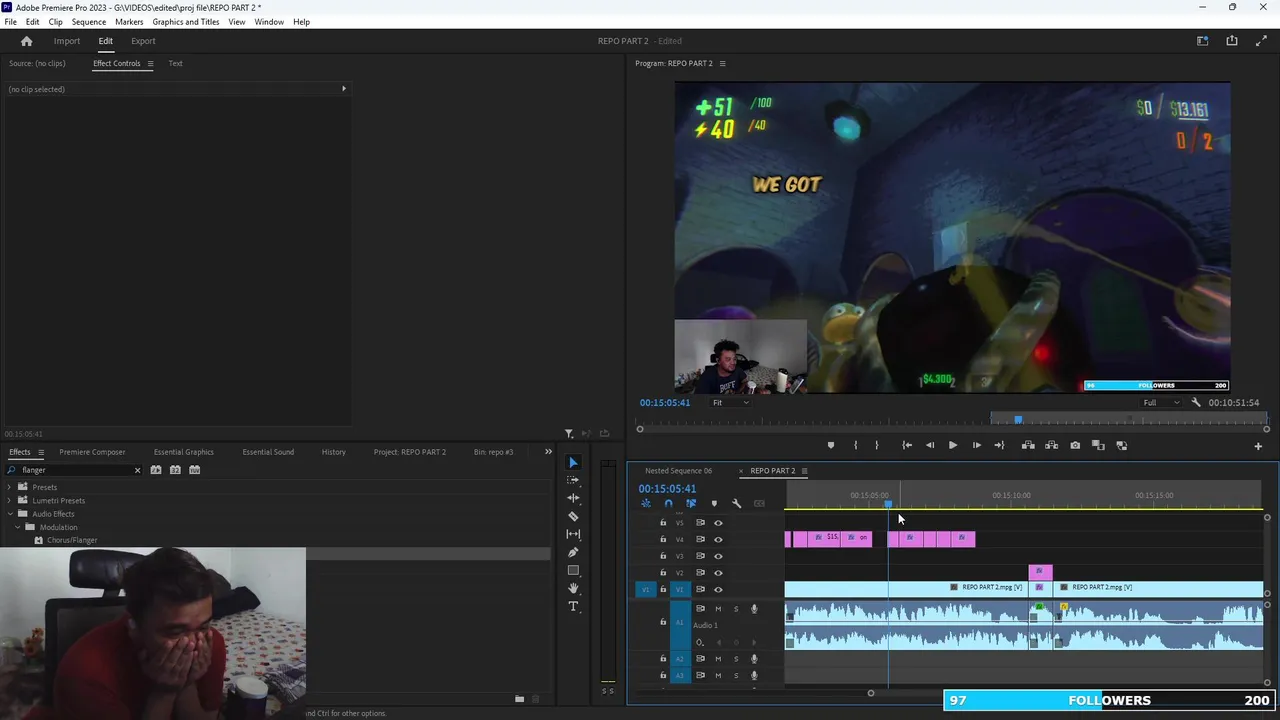The image size is (1280, 720).
Task: Export frame with camera icon
Action: point(1075,445)
